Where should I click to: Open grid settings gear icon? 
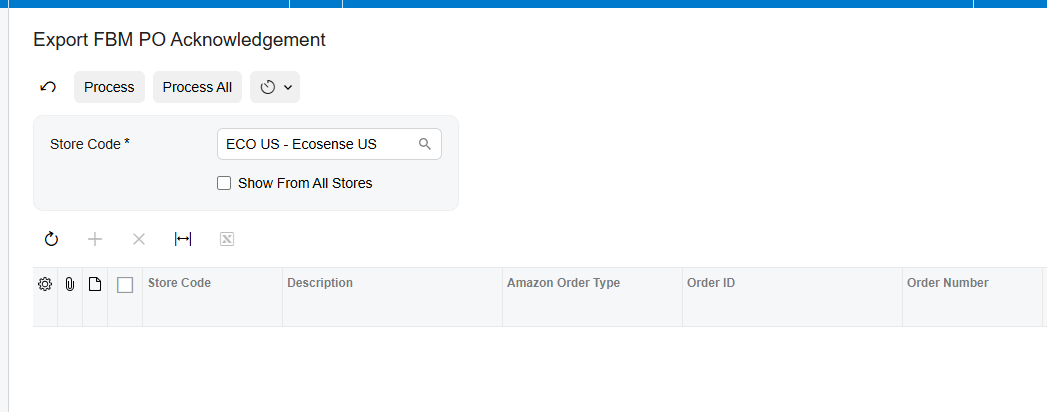(x=45, y=284)
